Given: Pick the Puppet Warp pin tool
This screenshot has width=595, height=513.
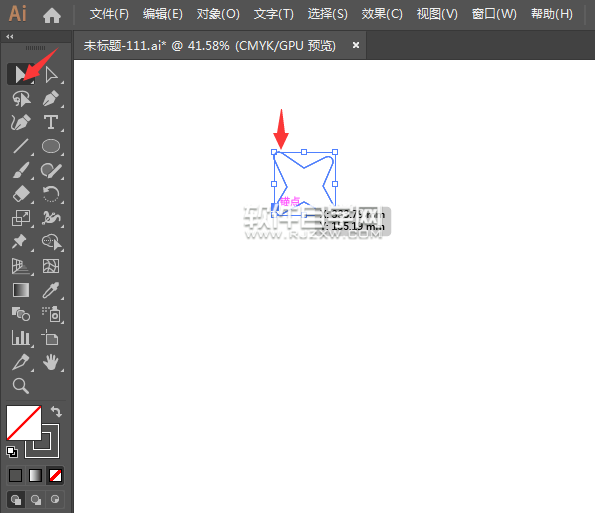Looking at the screenshot, I should (x=20, y=242).
